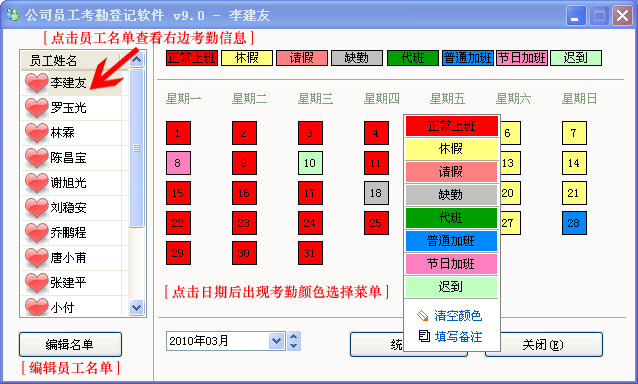Click the heart icon next to 唐小甫
This screenshot has height=384, width=638.
(36, 258)
